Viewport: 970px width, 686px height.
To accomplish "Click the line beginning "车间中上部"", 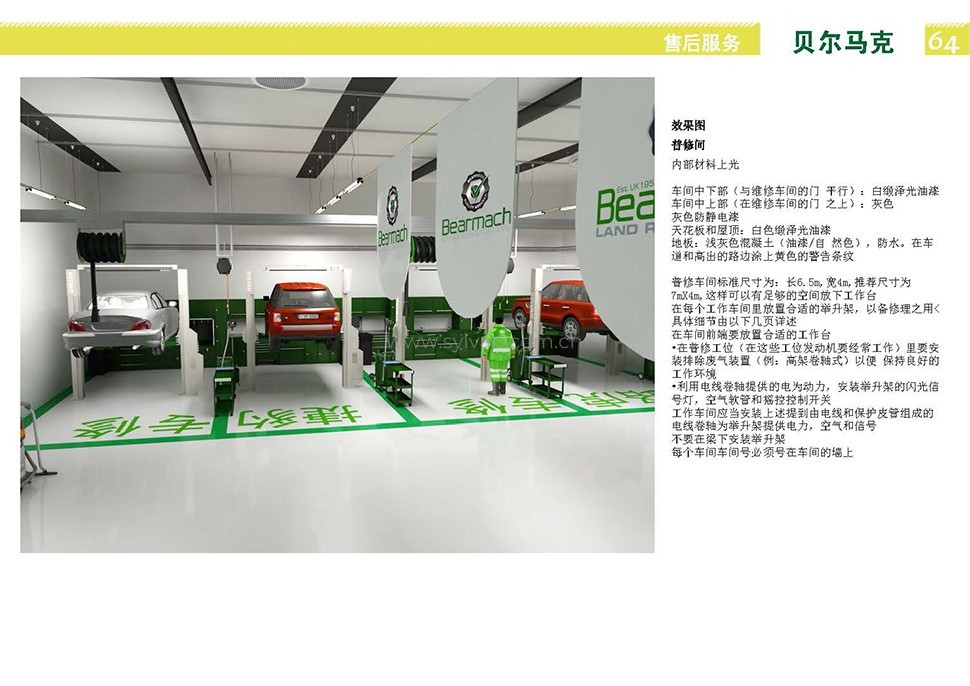I will (x=783, y=204).
